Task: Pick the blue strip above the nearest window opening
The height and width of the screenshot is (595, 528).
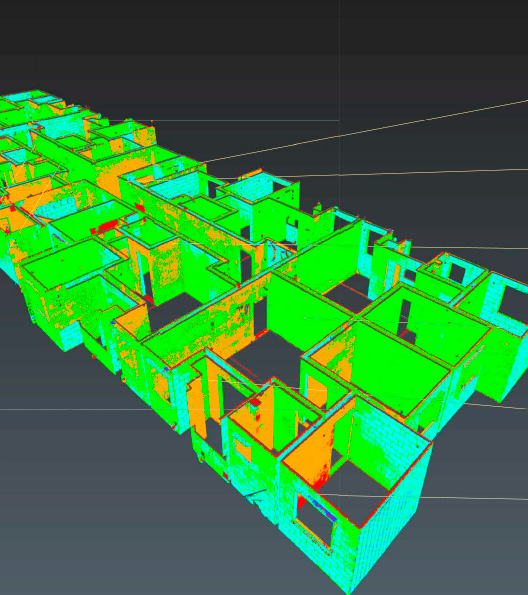Action: point(325,511)
